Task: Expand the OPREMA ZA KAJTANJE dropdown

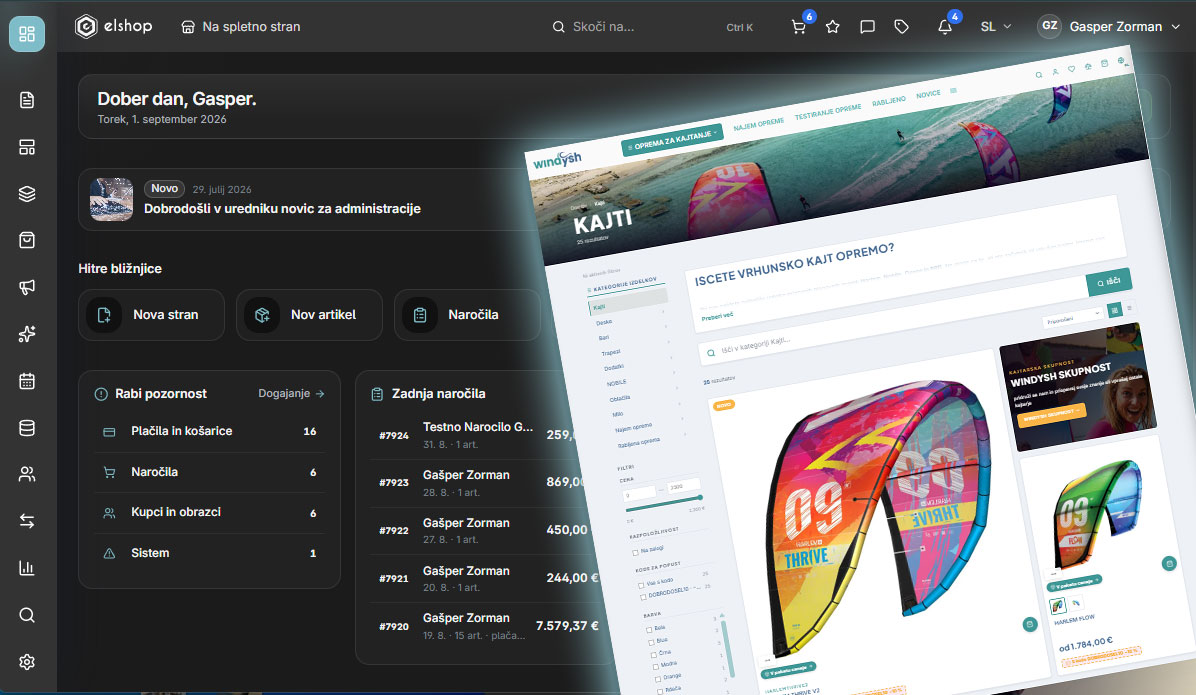Action: click(672, 140)
